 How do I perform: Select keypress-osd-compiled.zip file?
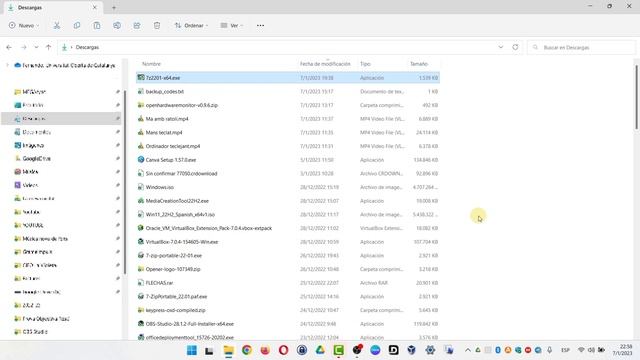click(x=288, y=310)
